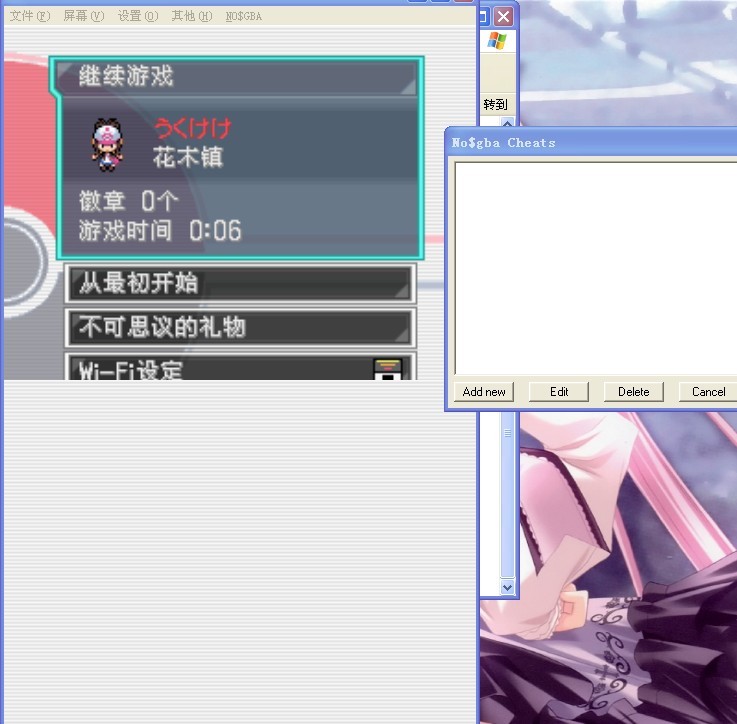Click Cancel in No$gba Cheats

click(708, 392)
